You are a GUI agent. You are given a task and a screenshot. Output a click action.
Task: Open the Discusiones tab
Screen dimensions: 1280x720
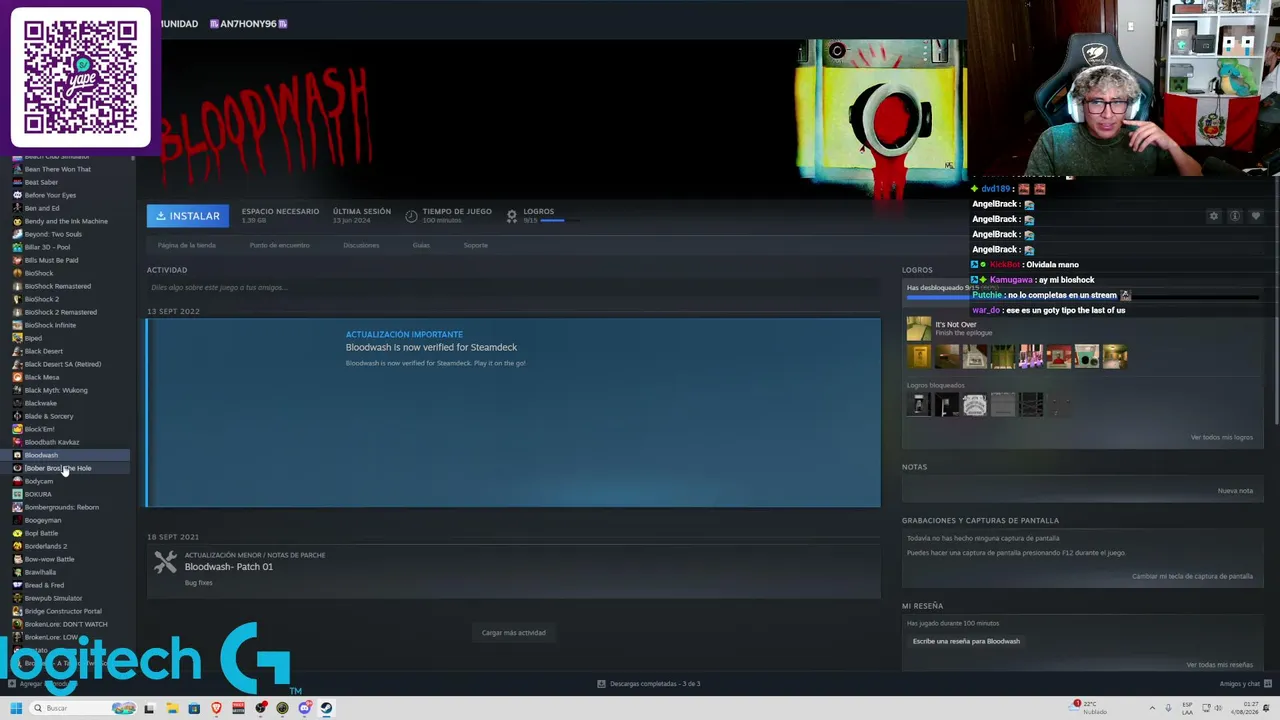pyautogui.click(x=361, y=245)
